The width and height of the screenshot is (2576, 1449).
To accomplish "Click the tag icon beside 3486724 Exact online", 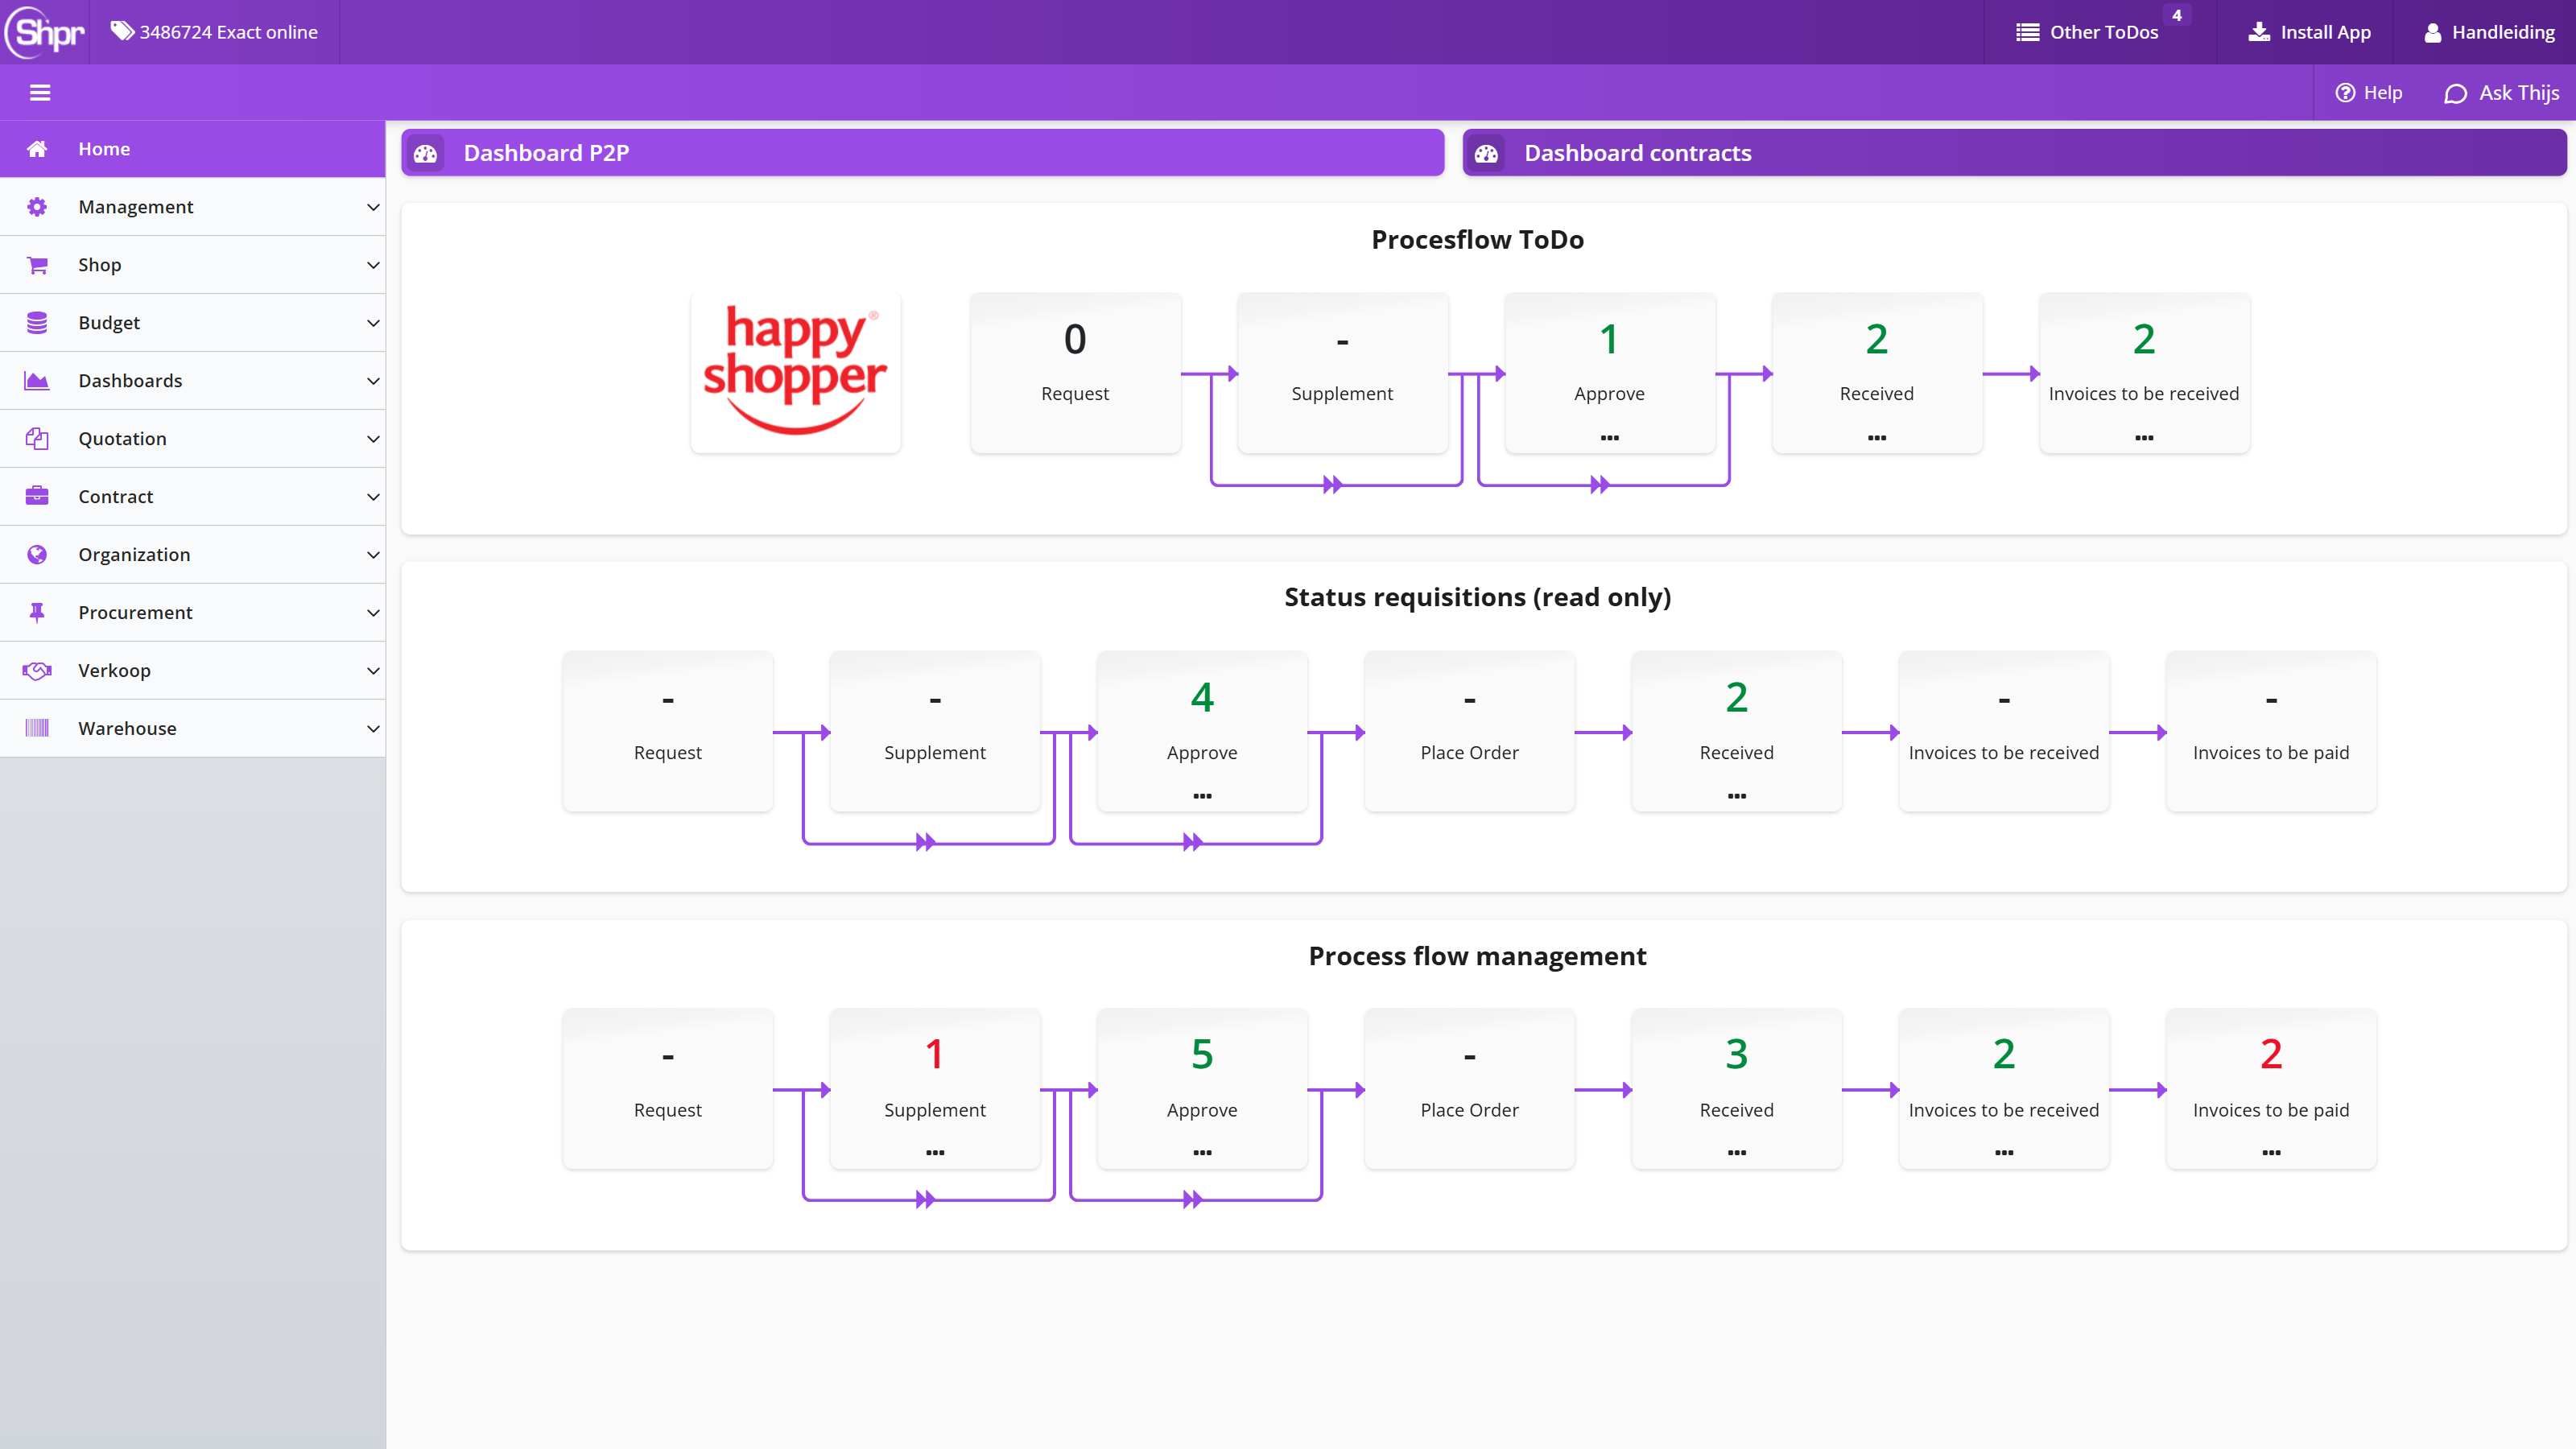I will (122, 31).
